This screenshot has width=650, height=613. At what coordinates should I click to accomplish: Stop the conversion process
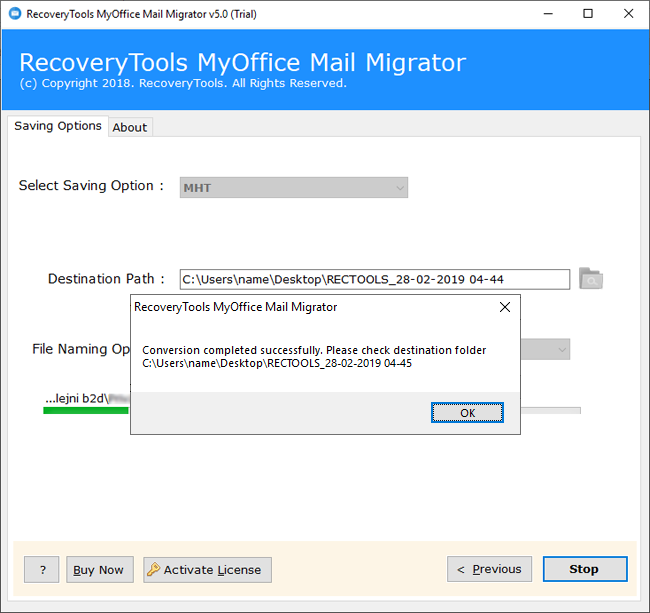coord(585,569)
